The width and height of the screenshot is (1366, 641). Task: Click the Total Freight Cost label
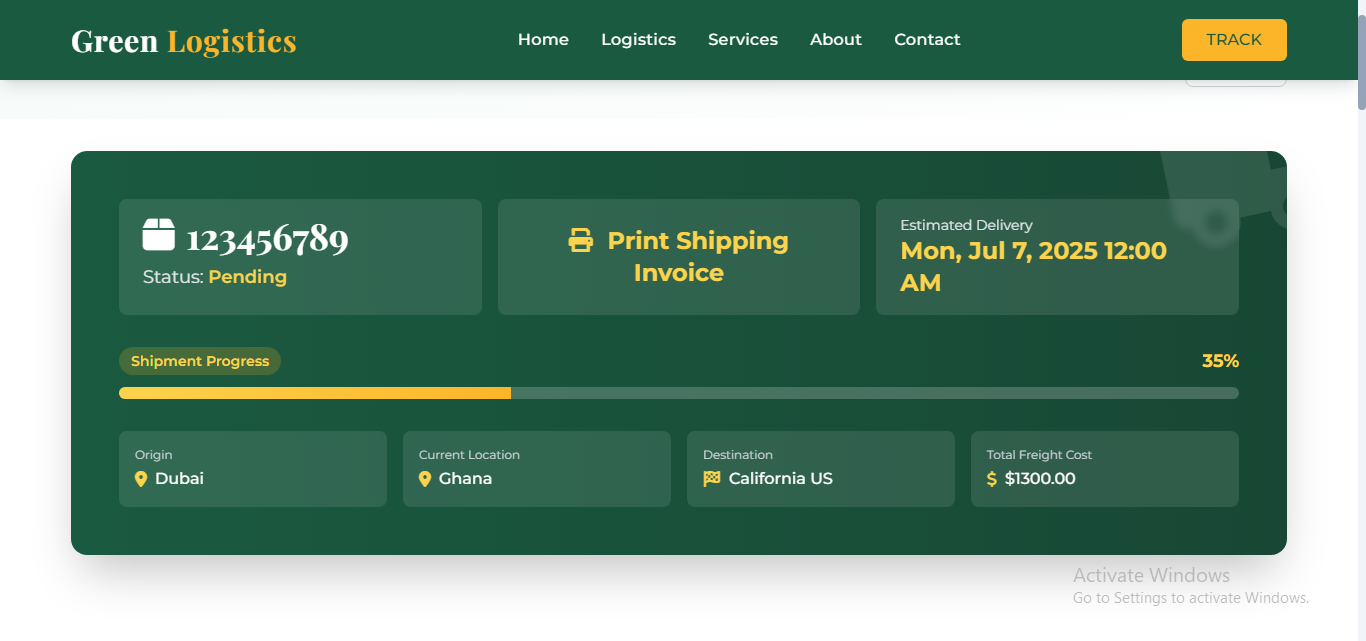point(1039,455)
